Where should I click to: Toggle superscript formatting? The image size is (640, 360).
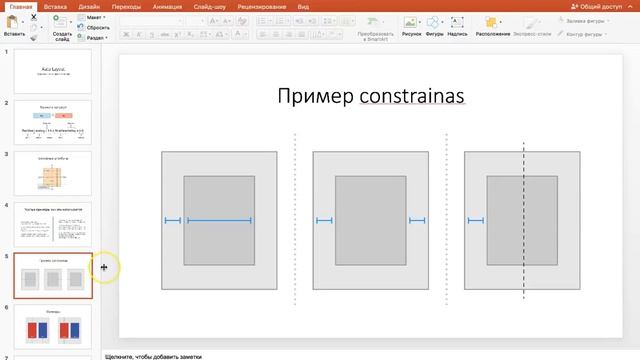178,35
